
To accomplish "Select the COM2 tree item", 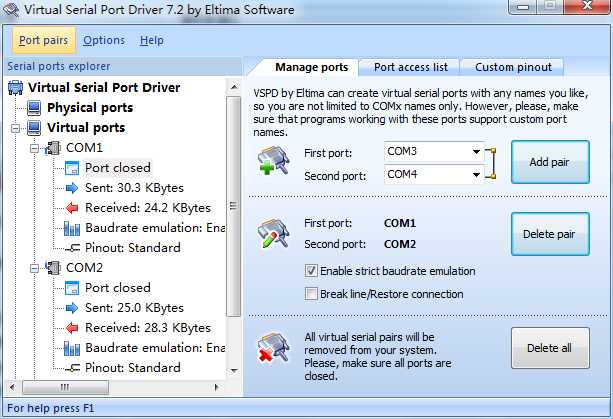I will point(84,268).
